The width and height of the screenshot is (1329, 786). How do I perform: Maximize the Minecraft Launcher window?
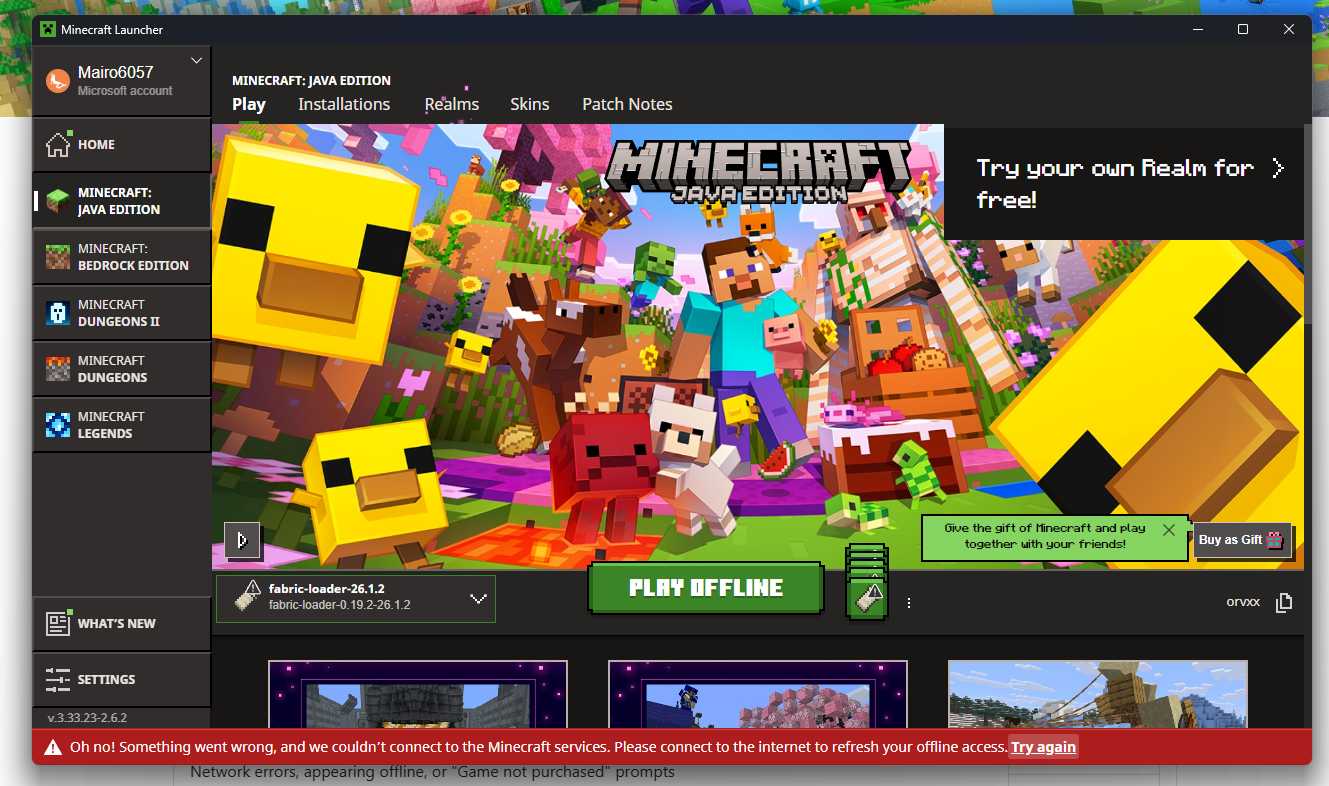click(x=1243, y=29)
